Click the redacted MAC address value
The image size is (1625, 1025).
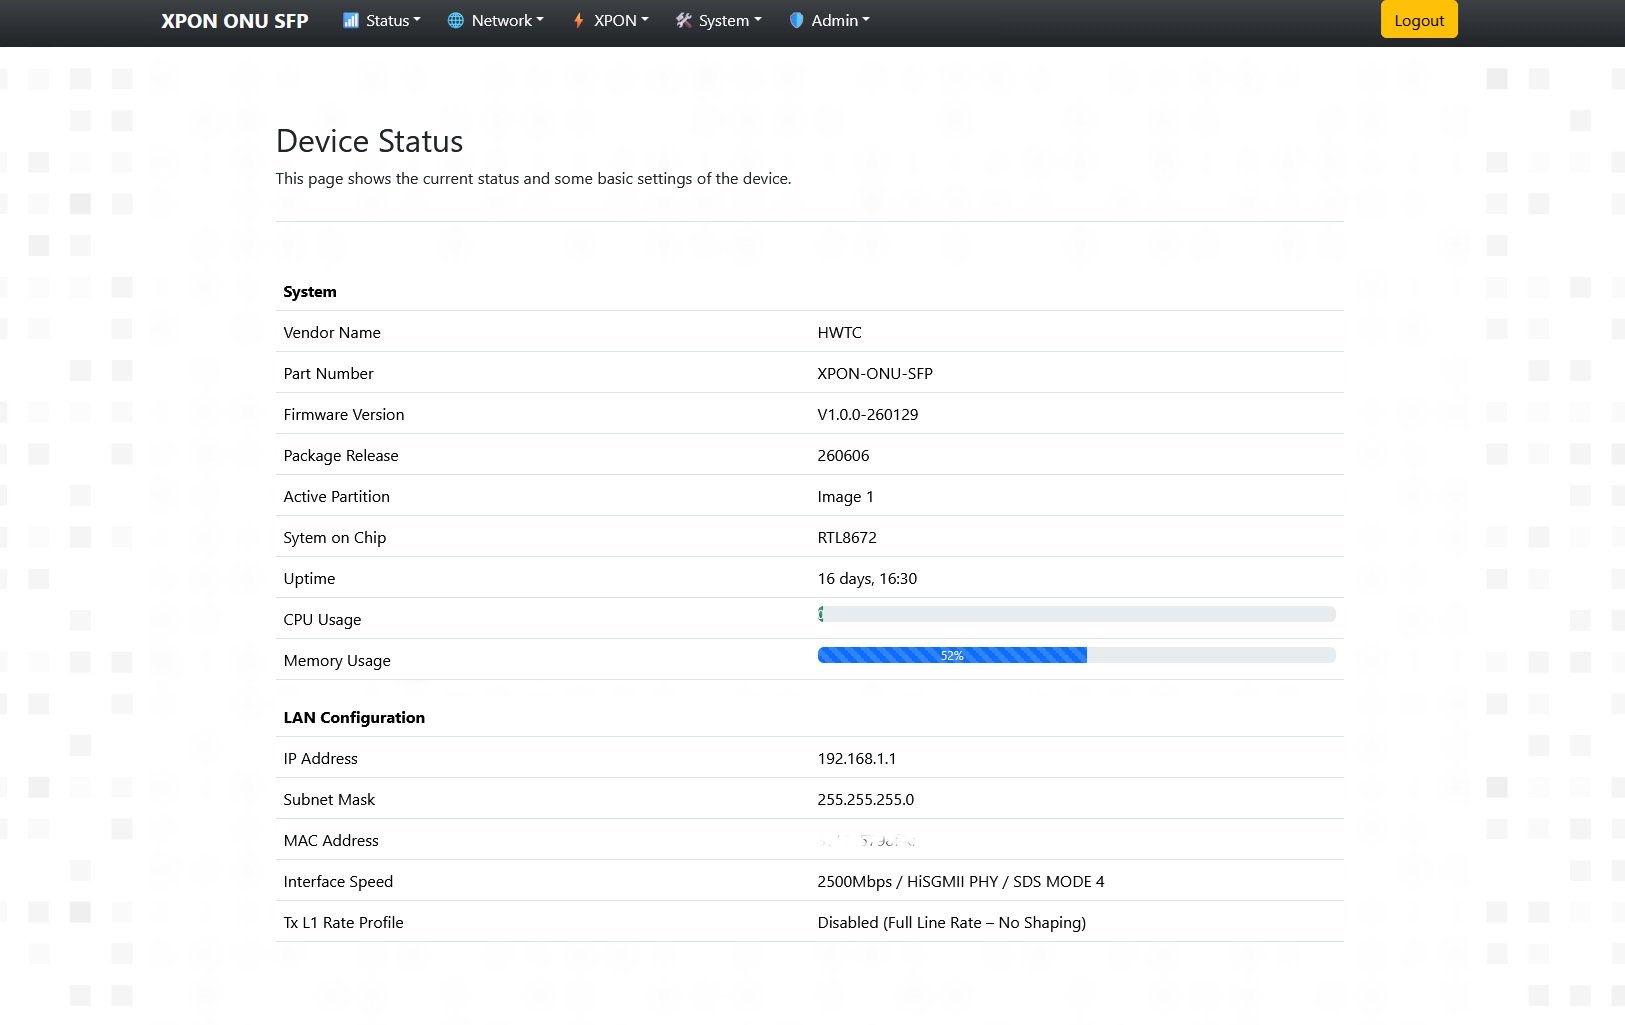[867, 841]
